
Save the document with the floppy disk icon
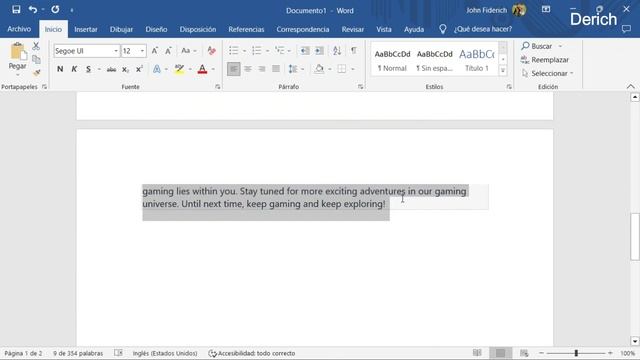(x=16, y=9)
